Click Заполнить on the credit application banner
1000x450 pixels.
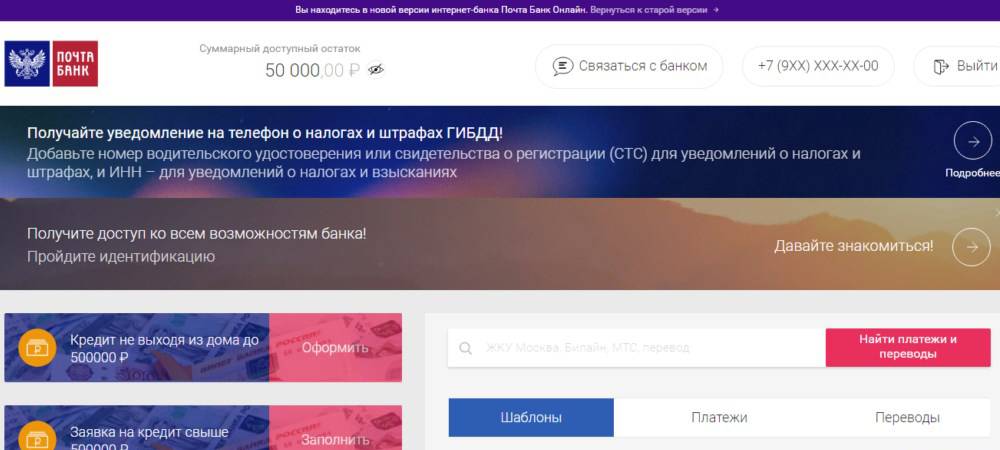(x=335, y=439)
